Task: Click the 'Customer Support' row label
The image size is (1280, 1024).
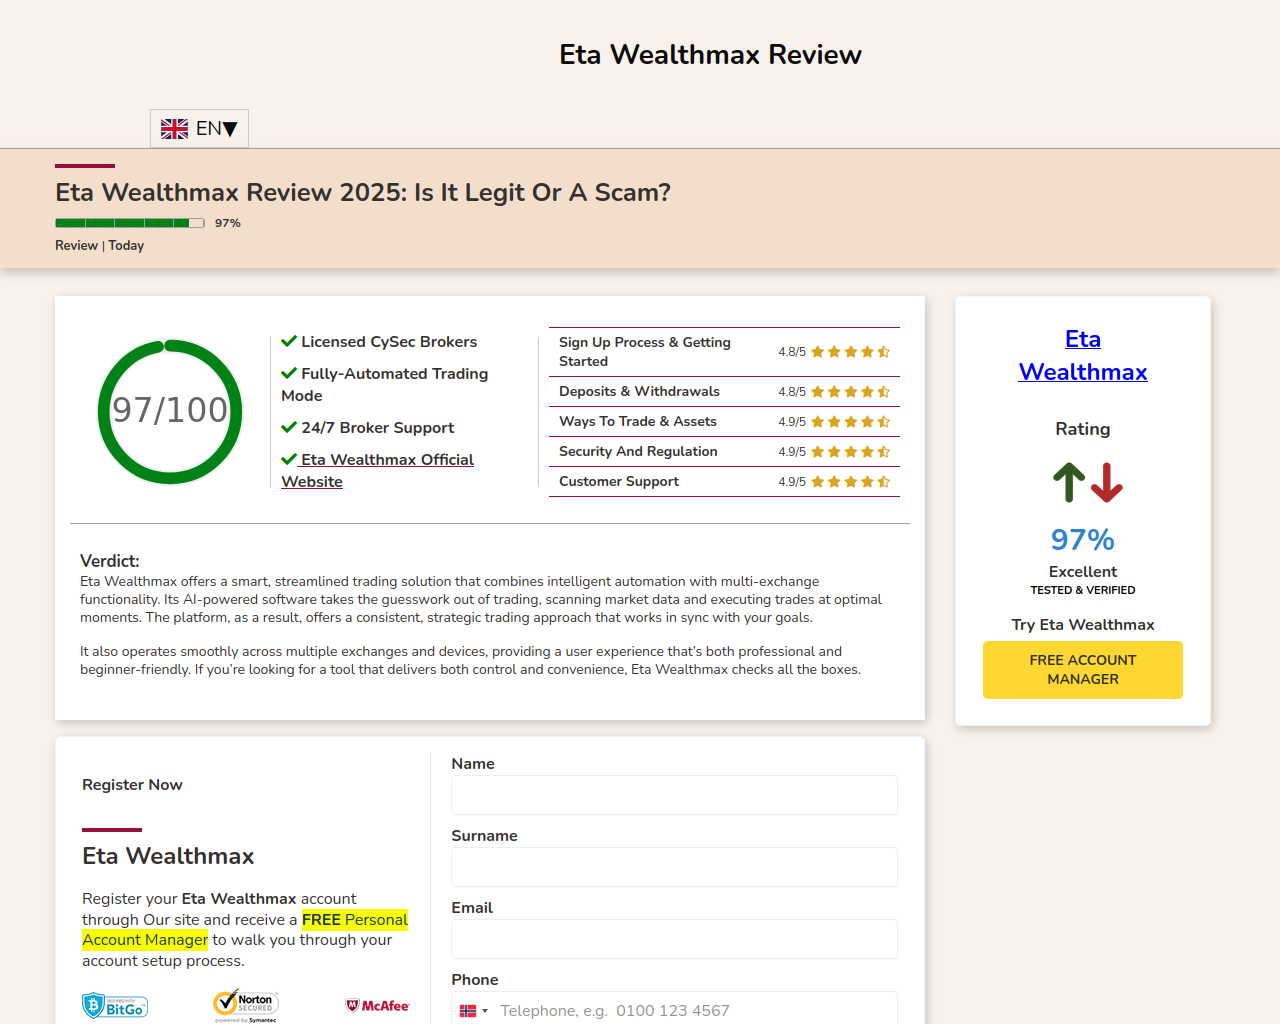Action: pyautogui.click(x=619, y=482)
